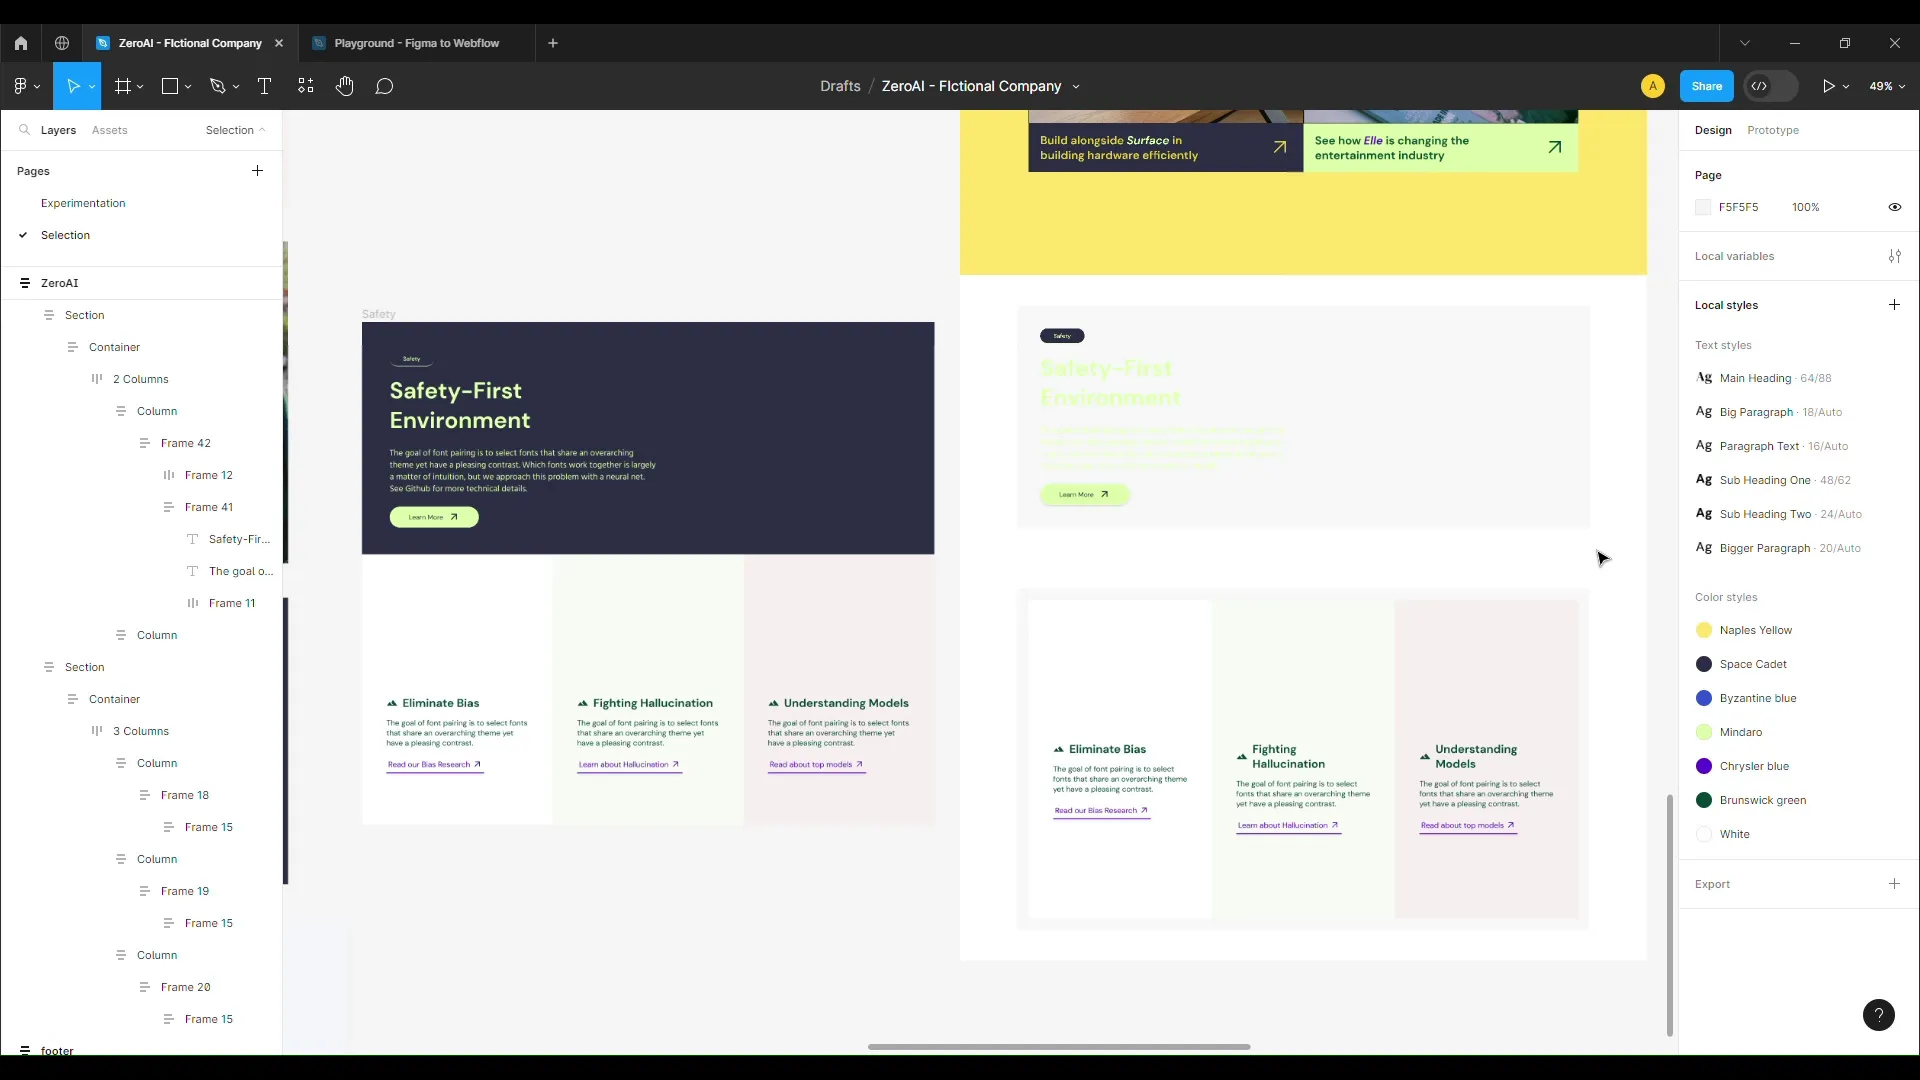Toggle Dev Mode switch
This screenshot has width=1920, height=1080.
click(x=1770, y=86)
